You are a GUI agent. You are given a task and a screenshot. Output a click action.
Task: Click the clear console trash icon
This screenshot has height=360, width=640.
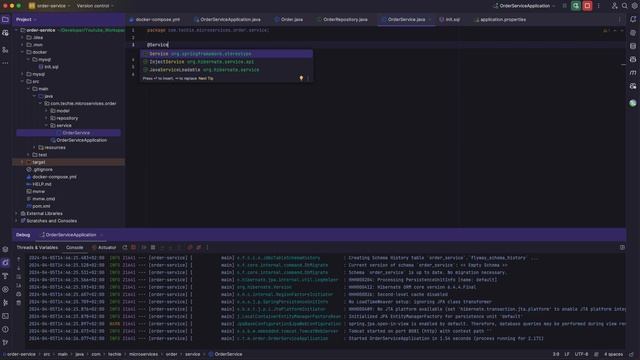pyautogui.click(x=19, y=302)
